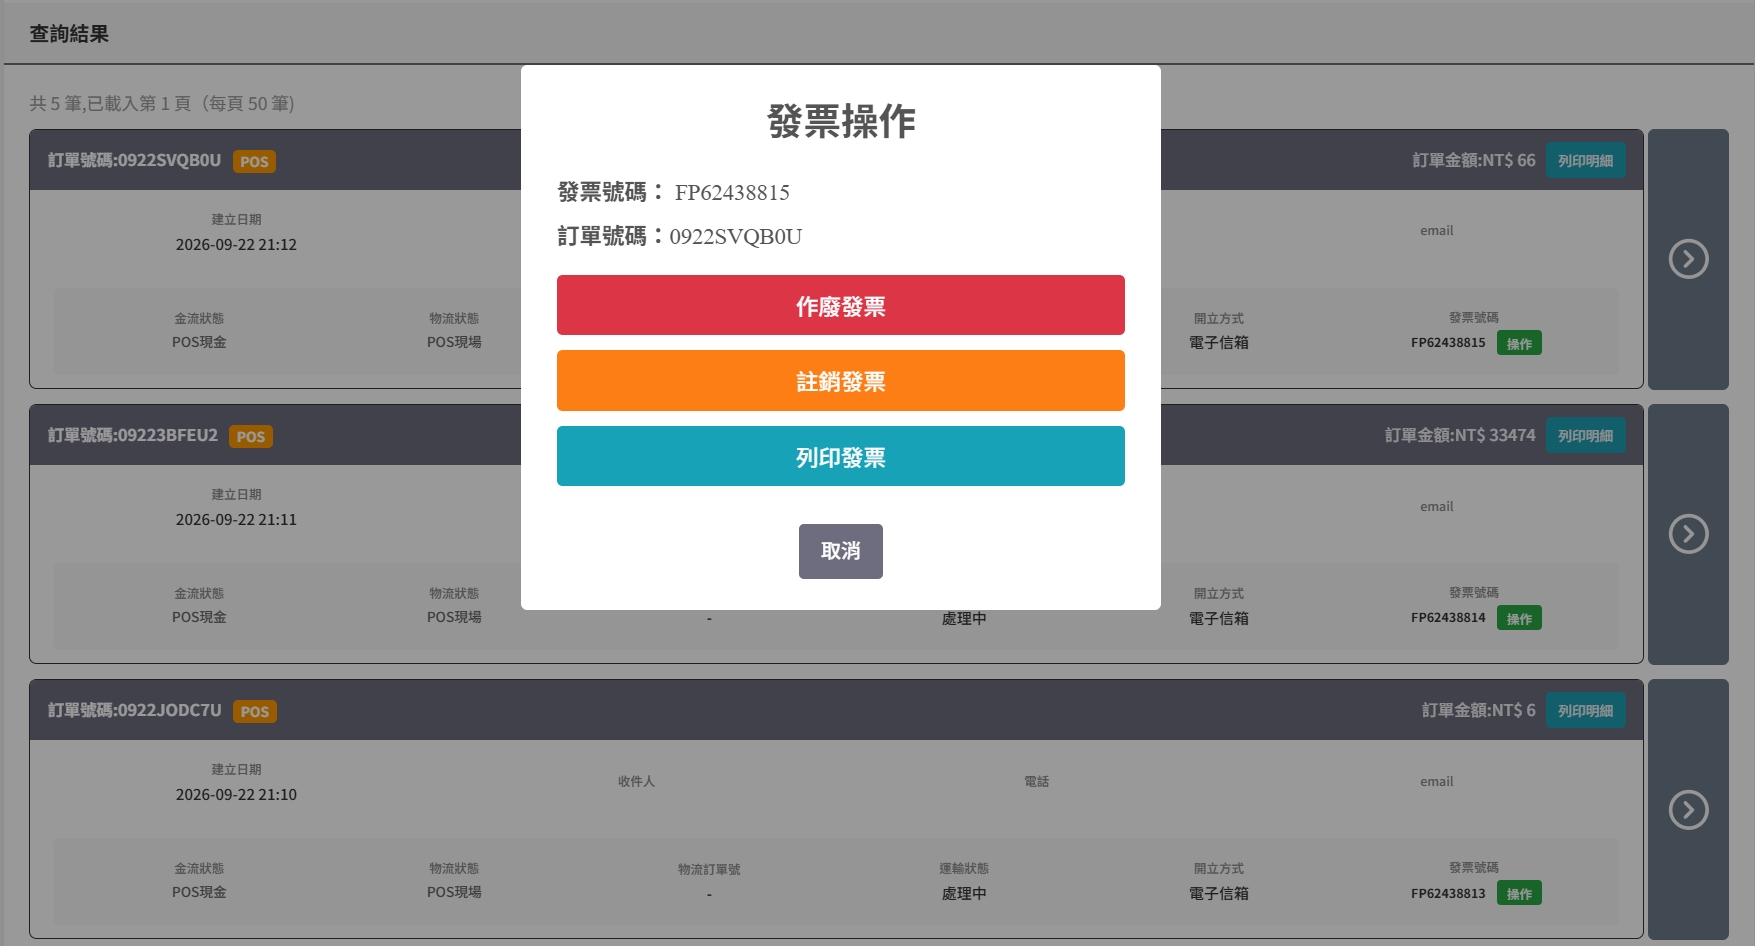Click POS badge of order 0922SVQB0U

coord(254,161)
